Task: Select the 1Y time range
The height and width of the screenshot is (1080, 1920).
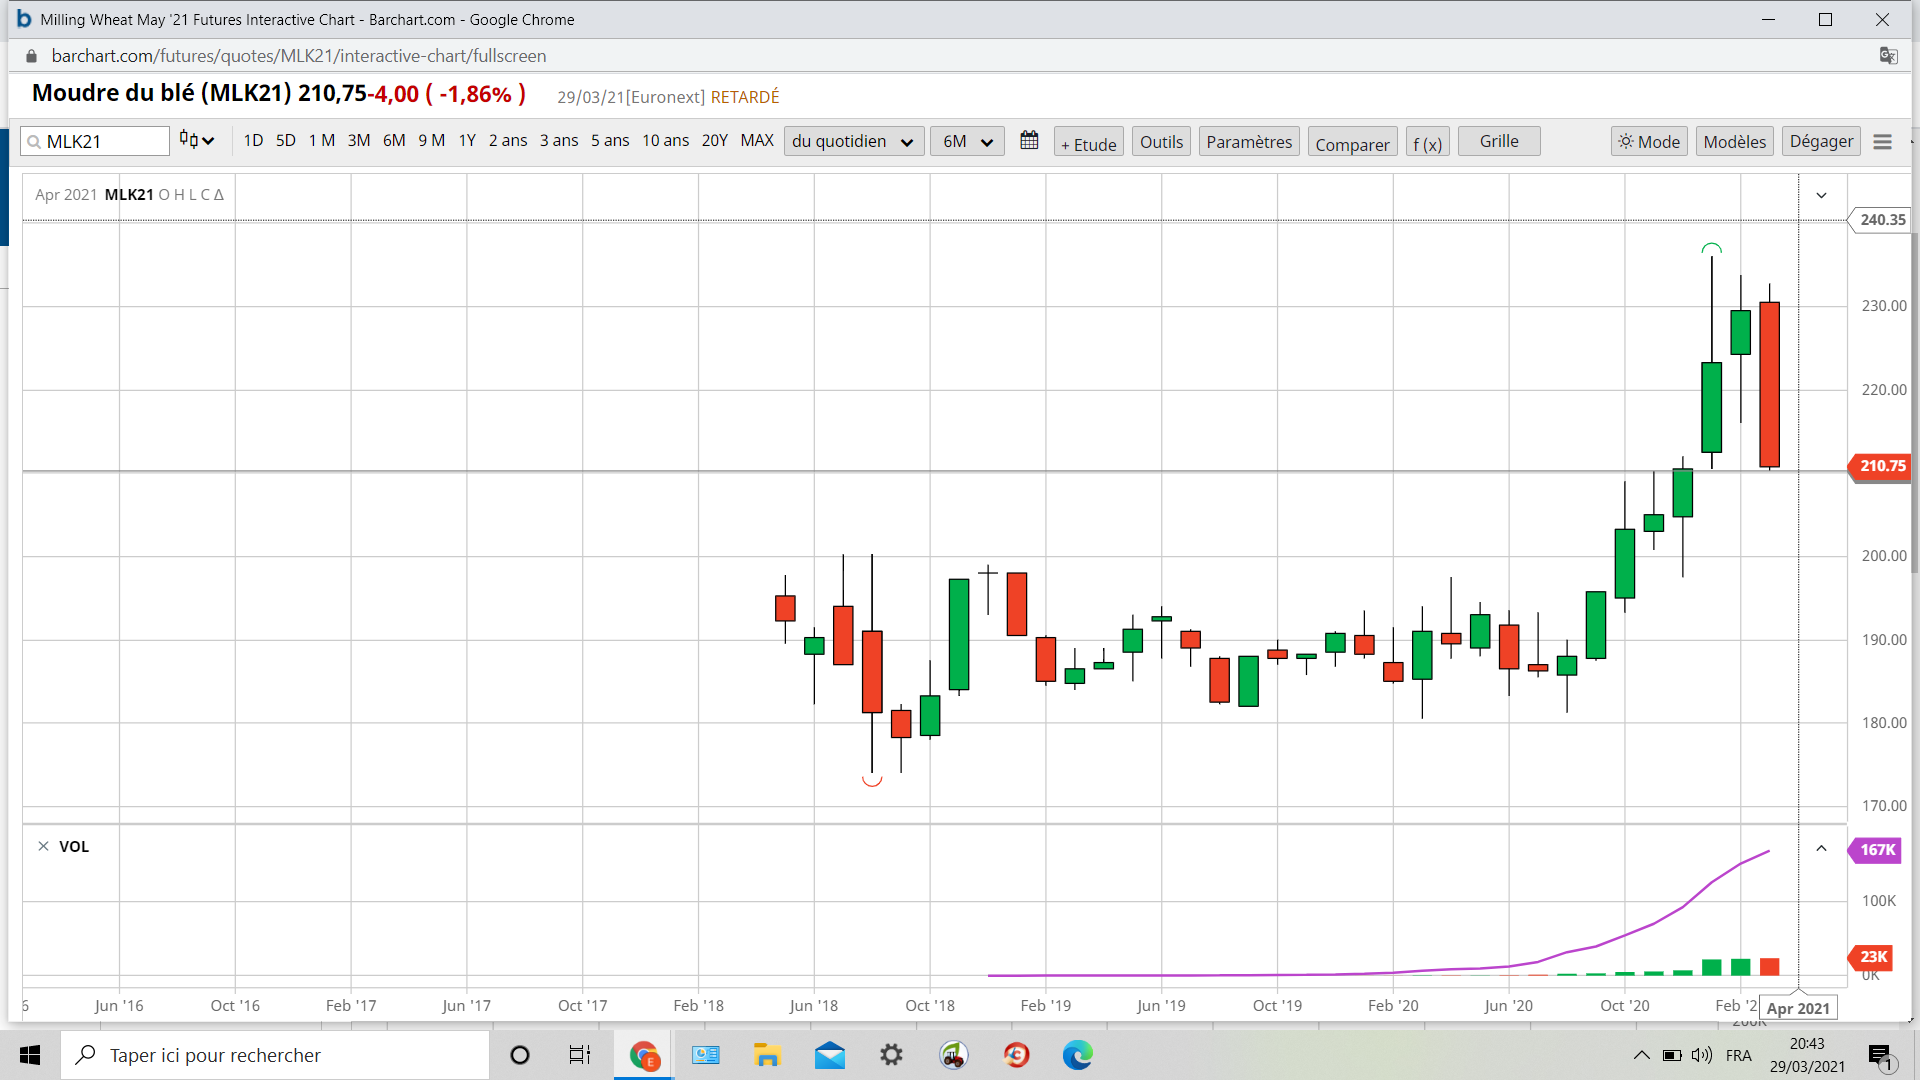Action: 466,140
